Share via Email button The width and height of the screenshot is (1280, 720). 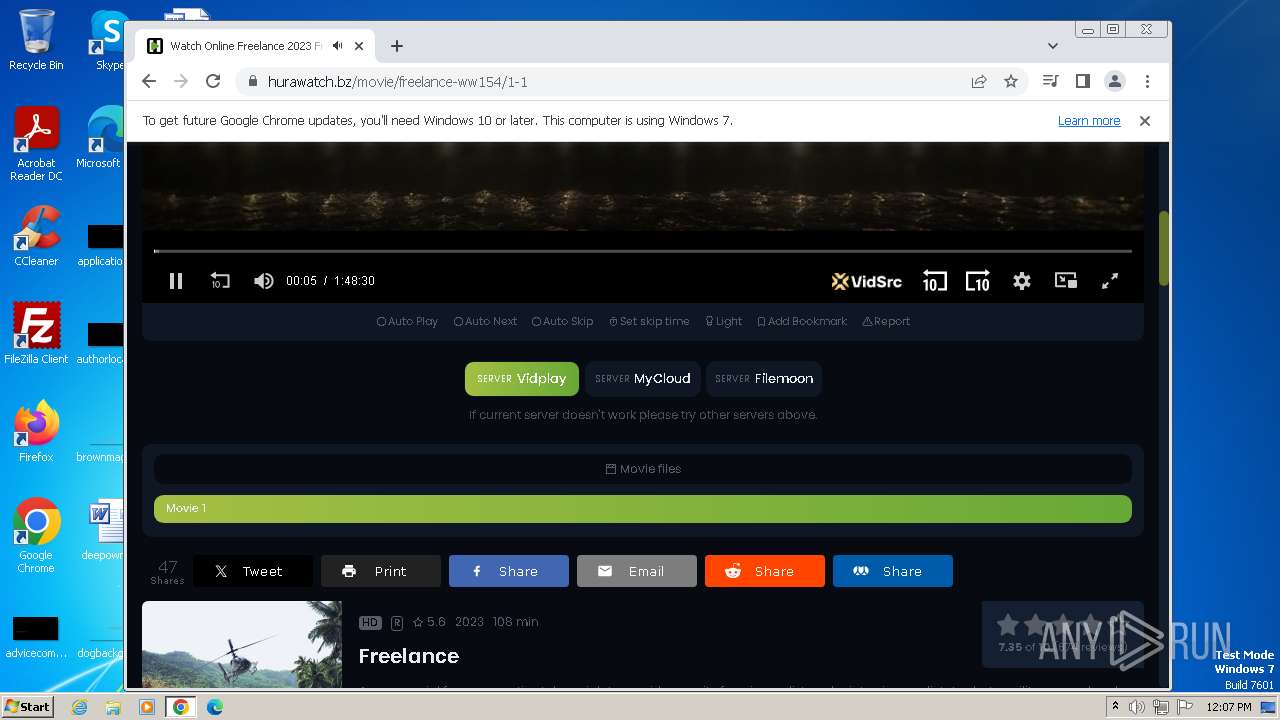pyautogui.click(x=637, y=571)
